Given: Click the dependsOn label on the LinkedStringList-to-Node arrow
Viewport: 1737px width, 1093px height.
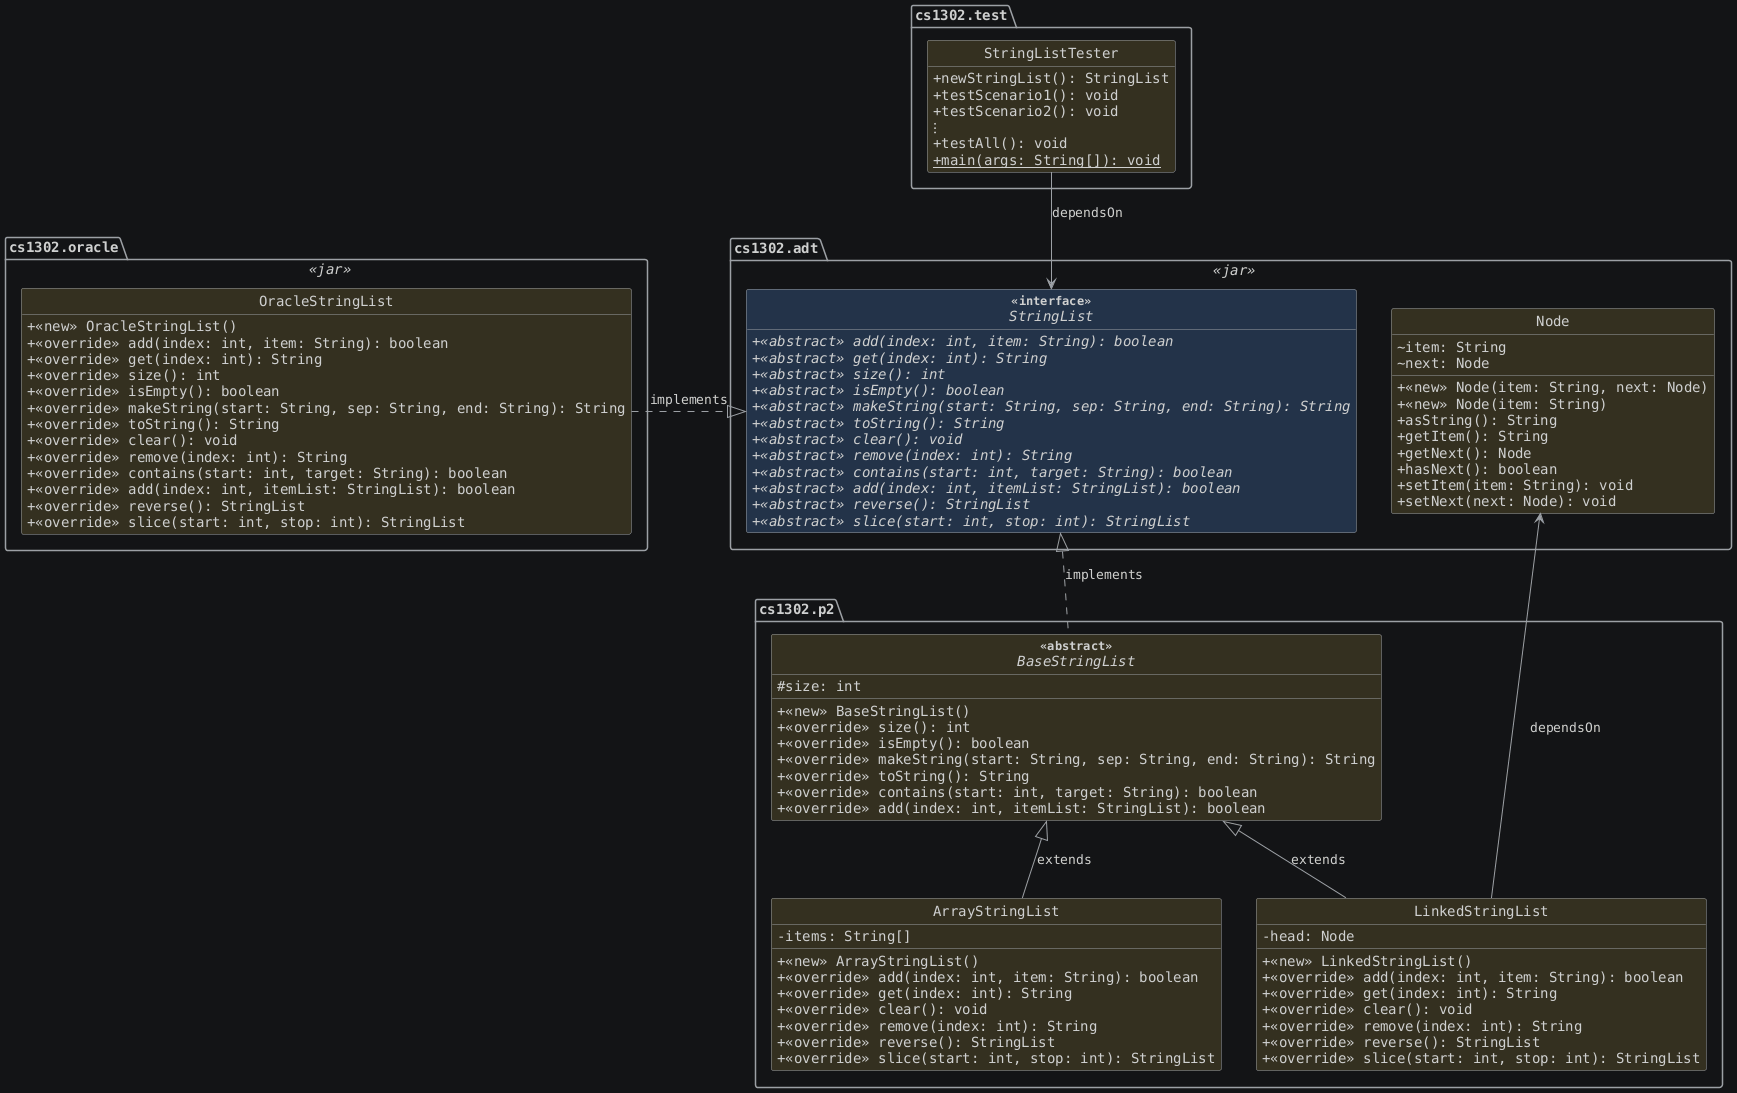Looking at the screenshot, I should tap(1565, 728).
